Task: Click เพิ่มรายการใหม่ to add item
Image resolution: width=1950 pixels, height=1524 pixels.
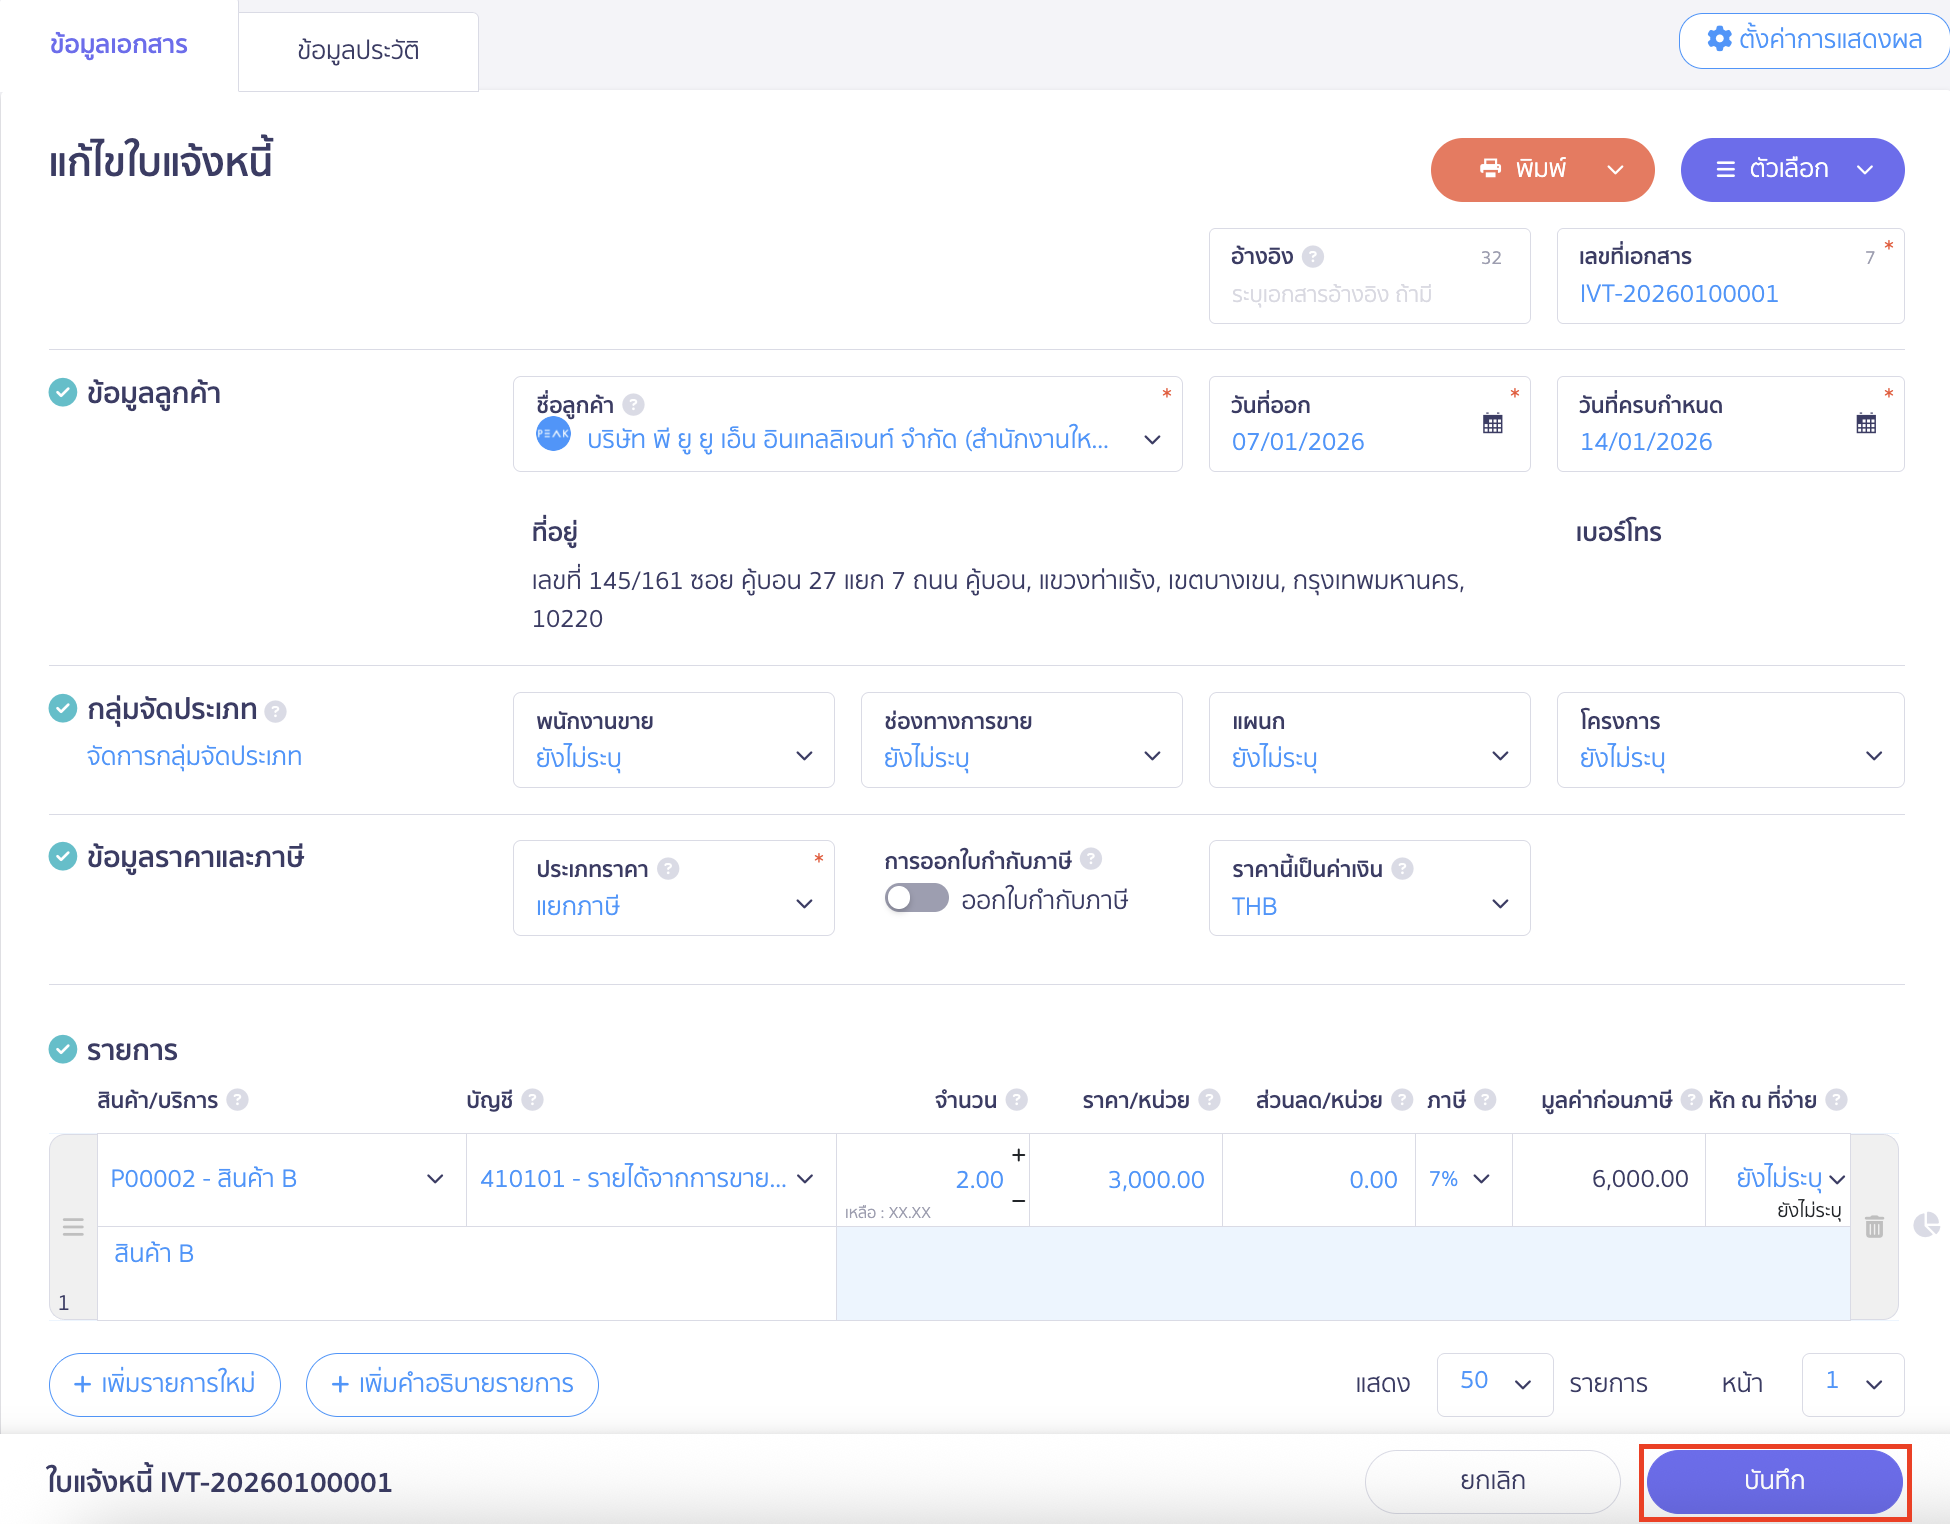Action: pos(164,1384)
